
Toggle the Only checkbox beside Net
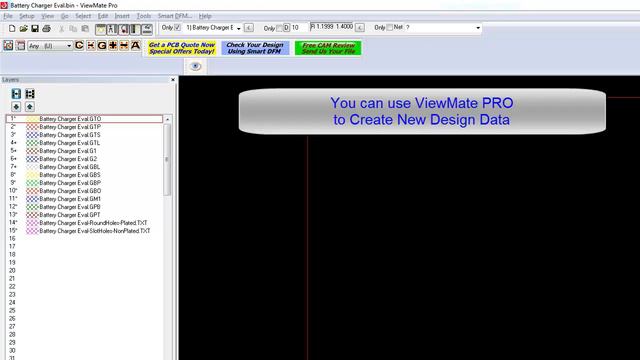389,27
